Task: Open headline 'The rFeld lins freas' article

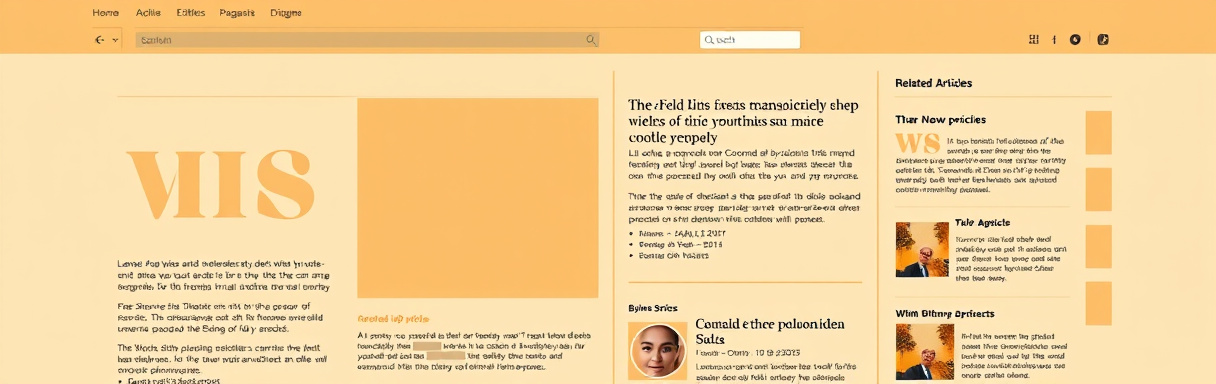Action: click(x=743, y=121)
